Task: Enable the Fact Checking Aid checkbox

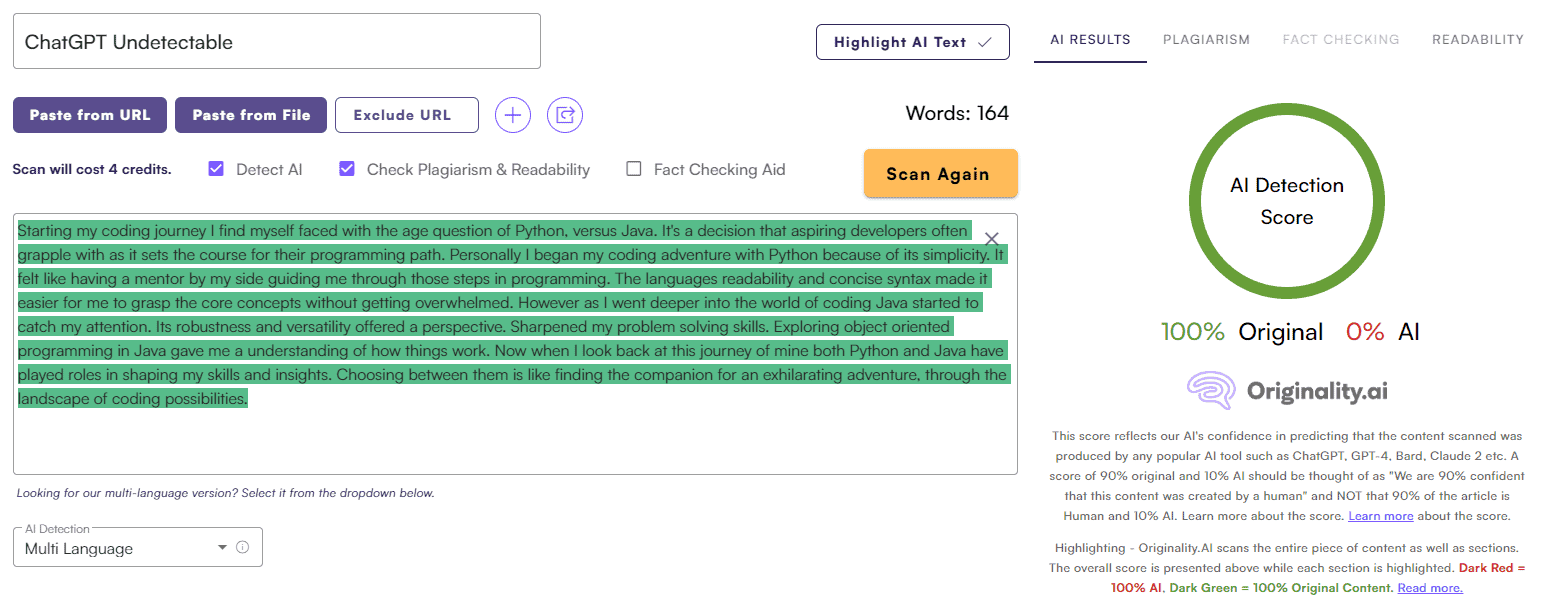Action: [x=634, y=169]
